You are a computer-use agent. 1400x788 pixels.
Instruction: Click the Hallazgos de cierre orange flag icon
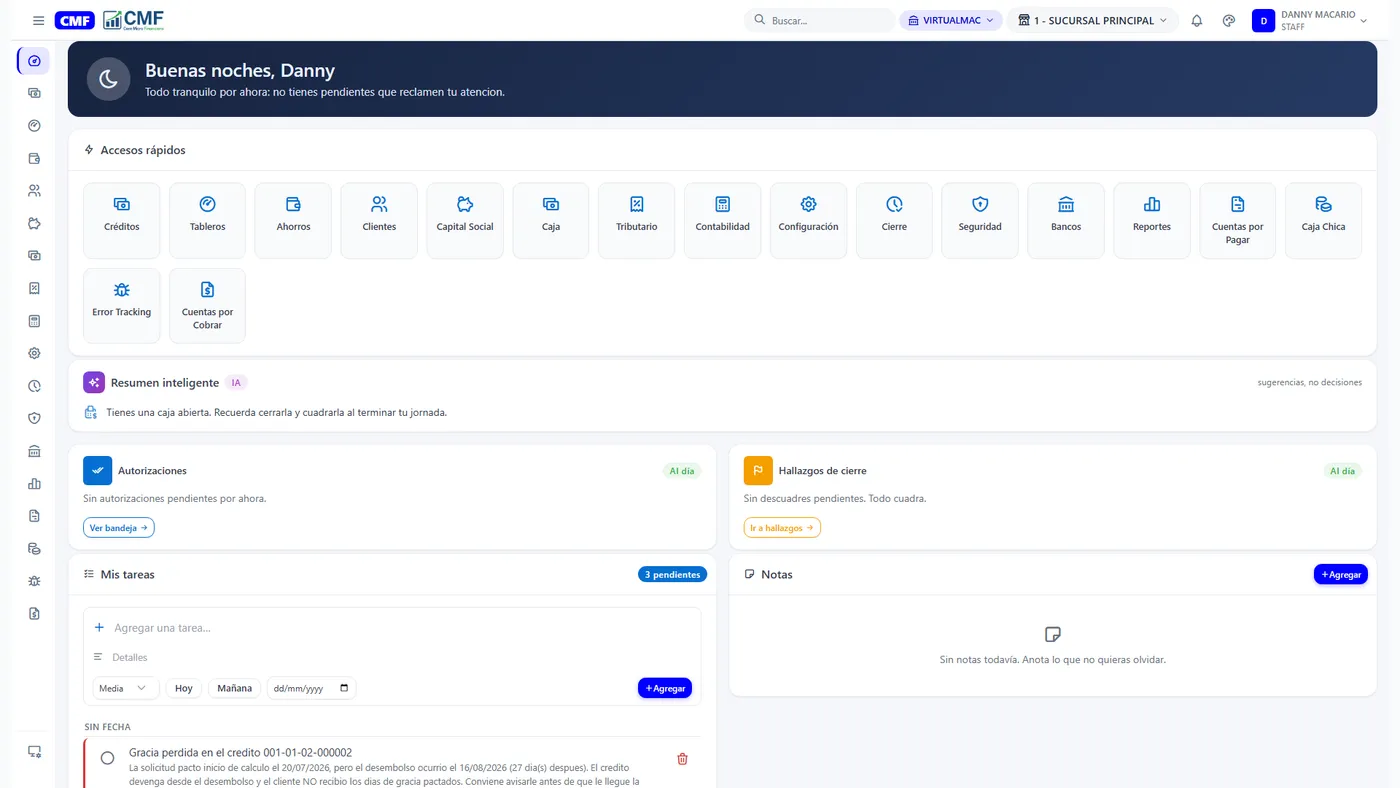758,471
